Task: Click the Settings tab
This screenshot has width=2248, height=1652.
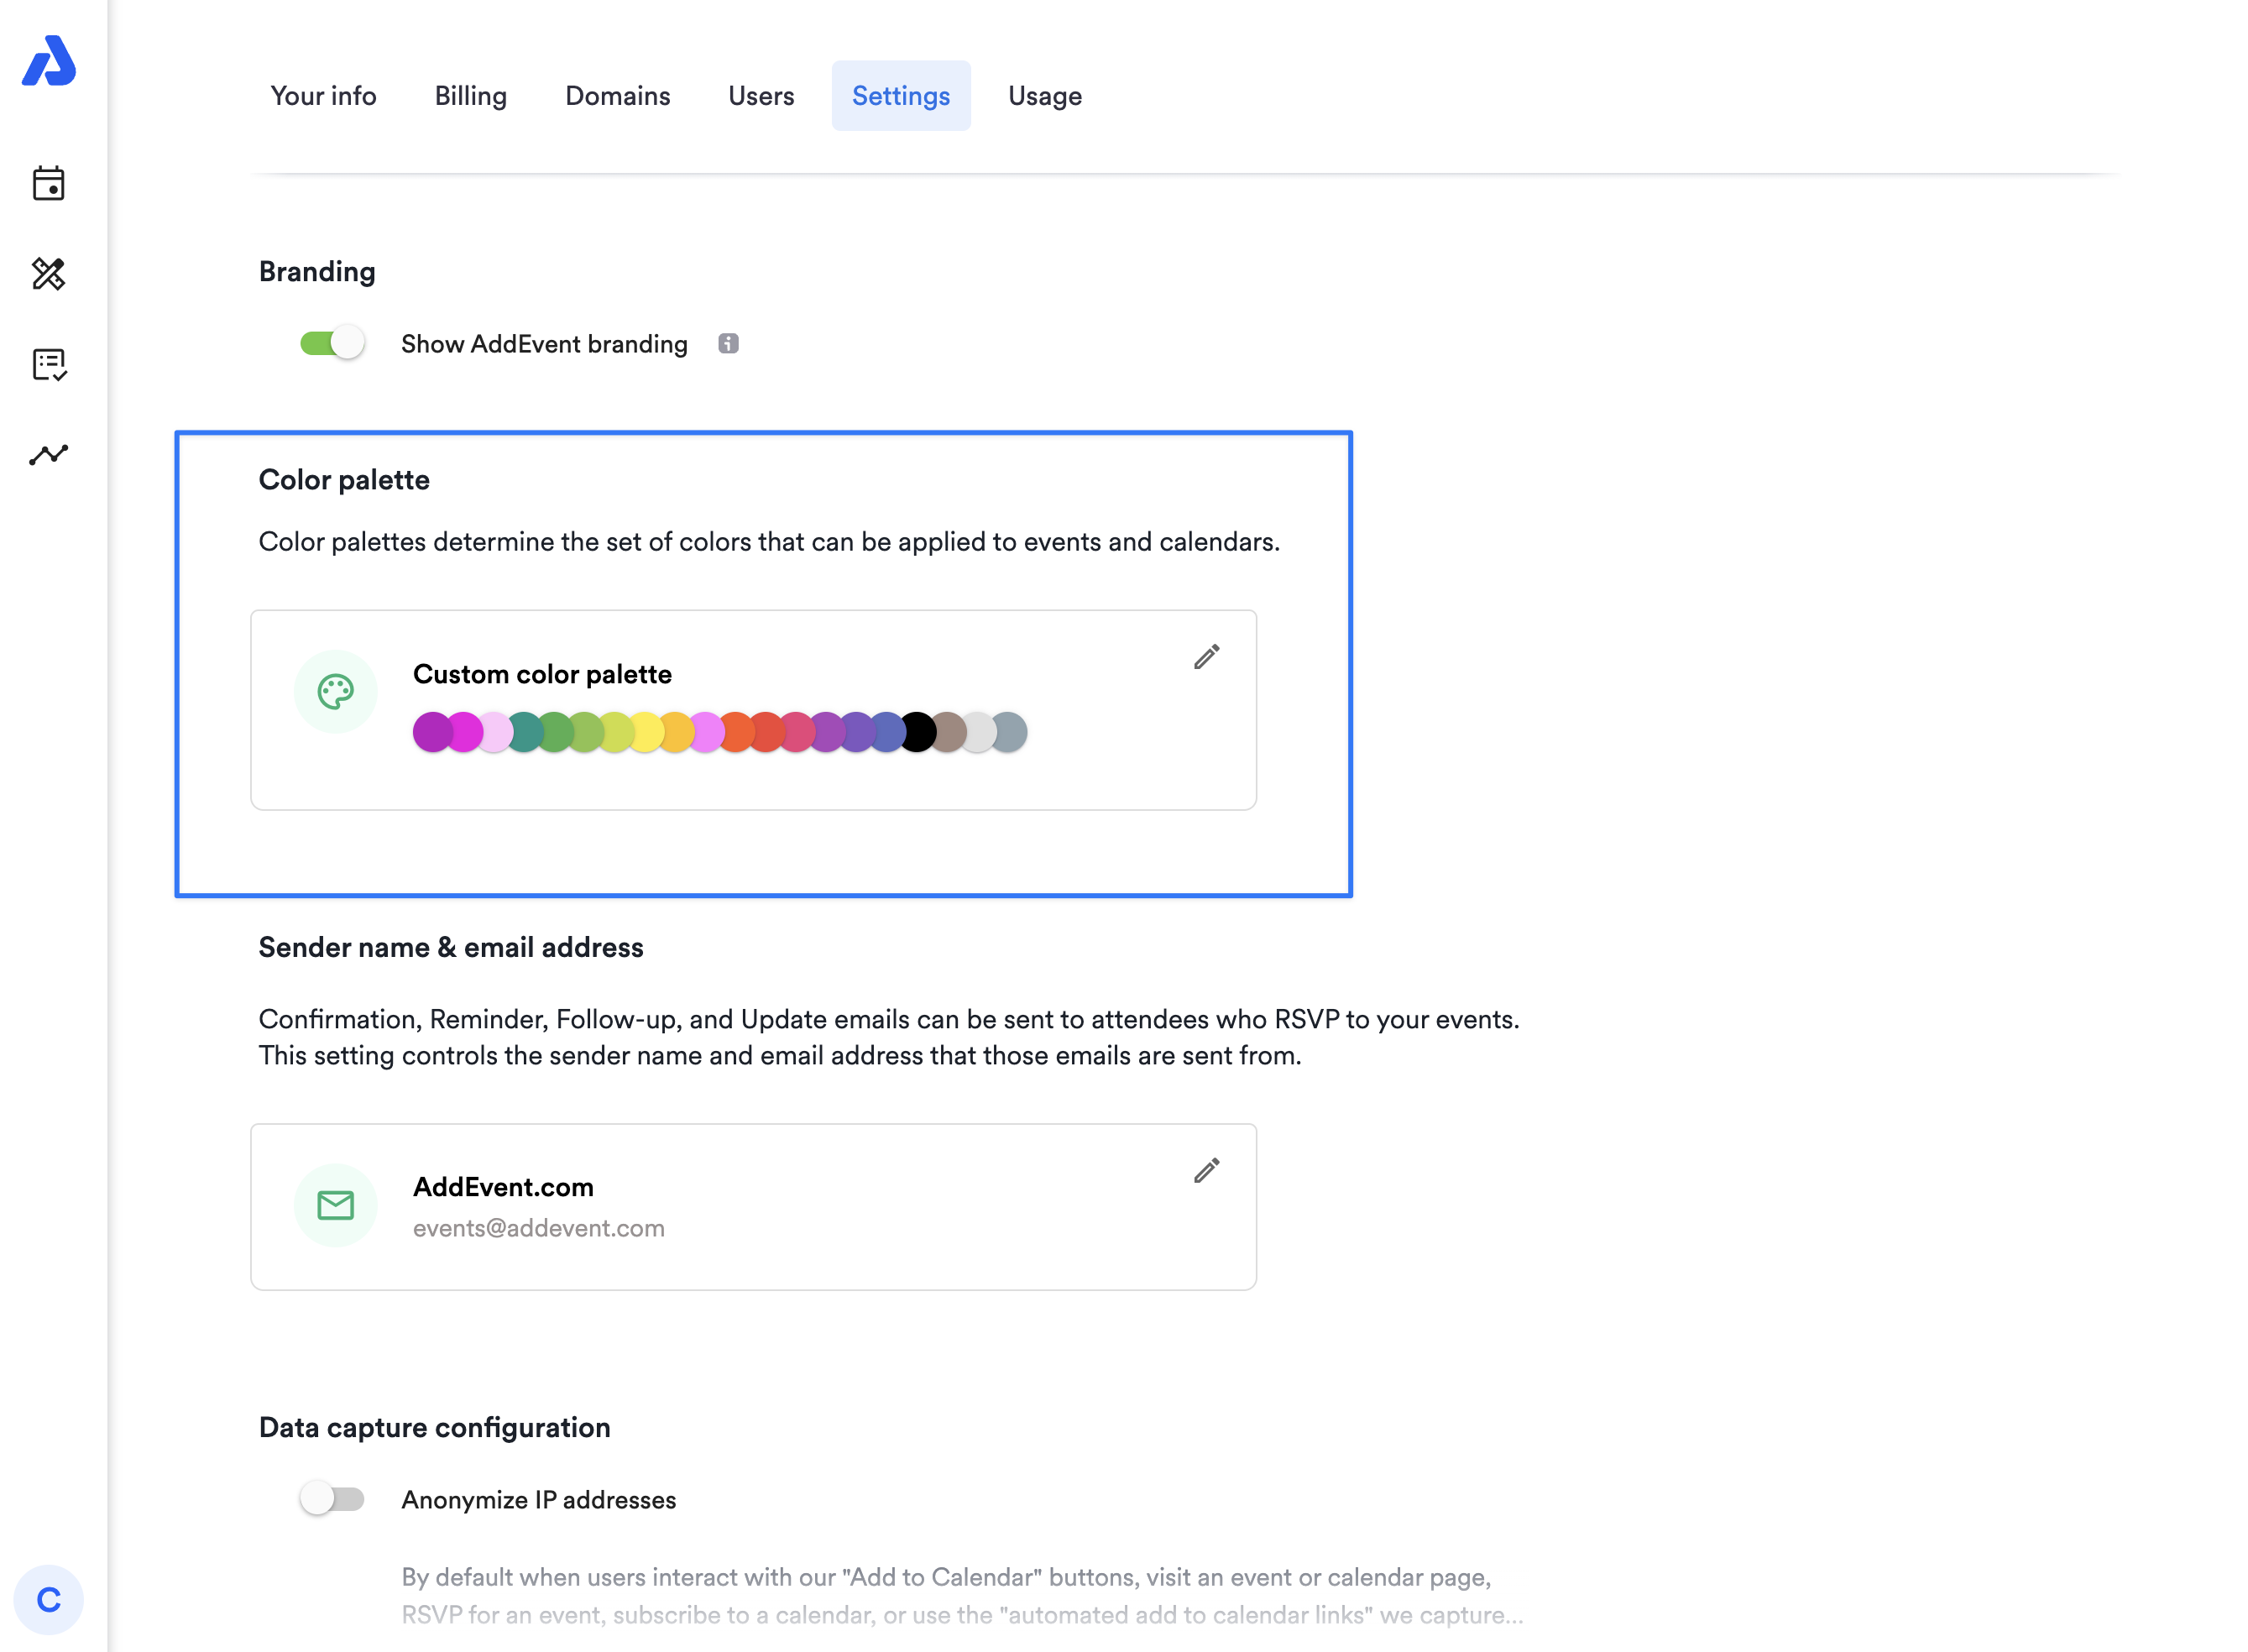Action: (x=901, y=96)
